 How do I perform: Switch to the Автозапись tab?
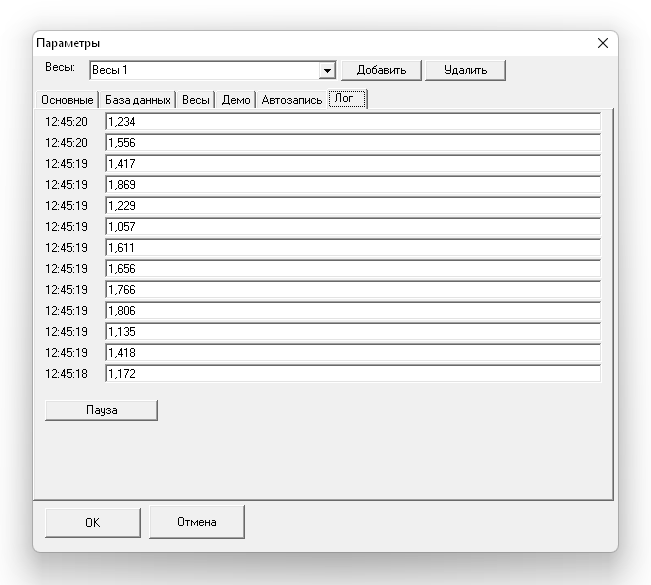click(x=292, y=100)
